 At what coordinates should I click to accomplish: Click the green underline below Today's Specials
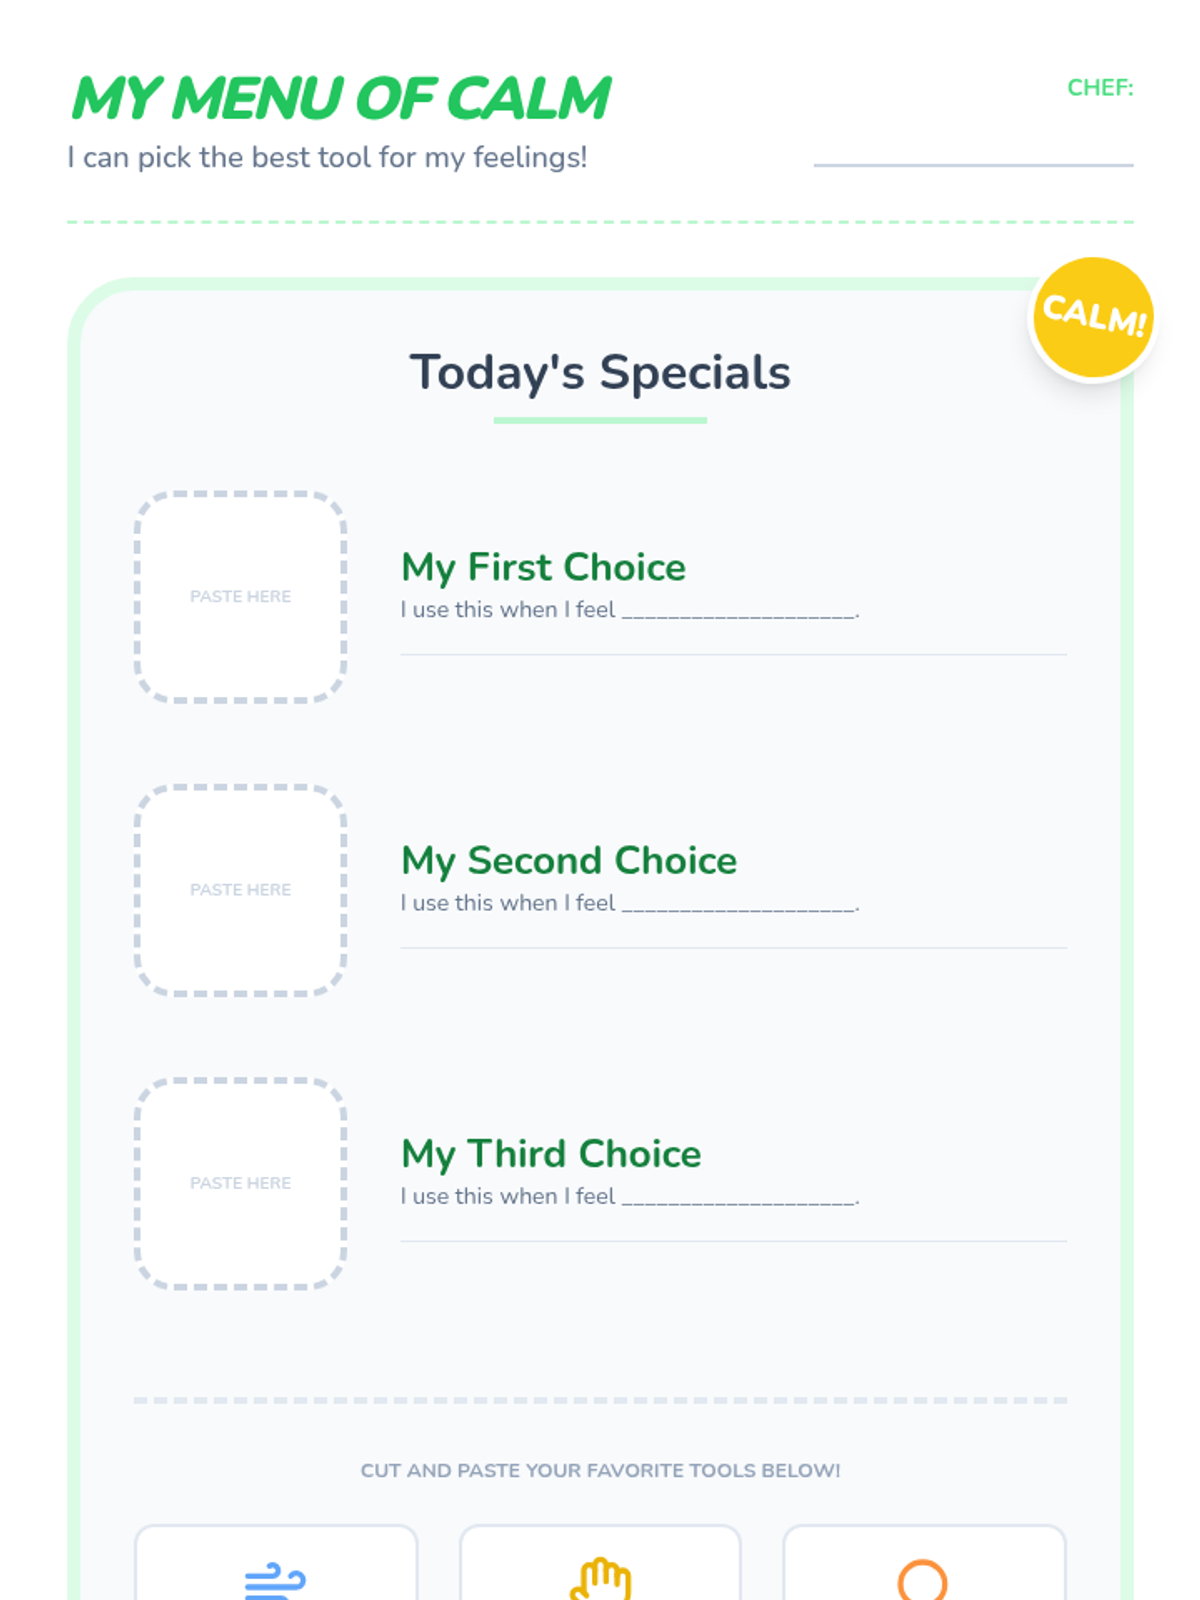click(x=600, y=420)
